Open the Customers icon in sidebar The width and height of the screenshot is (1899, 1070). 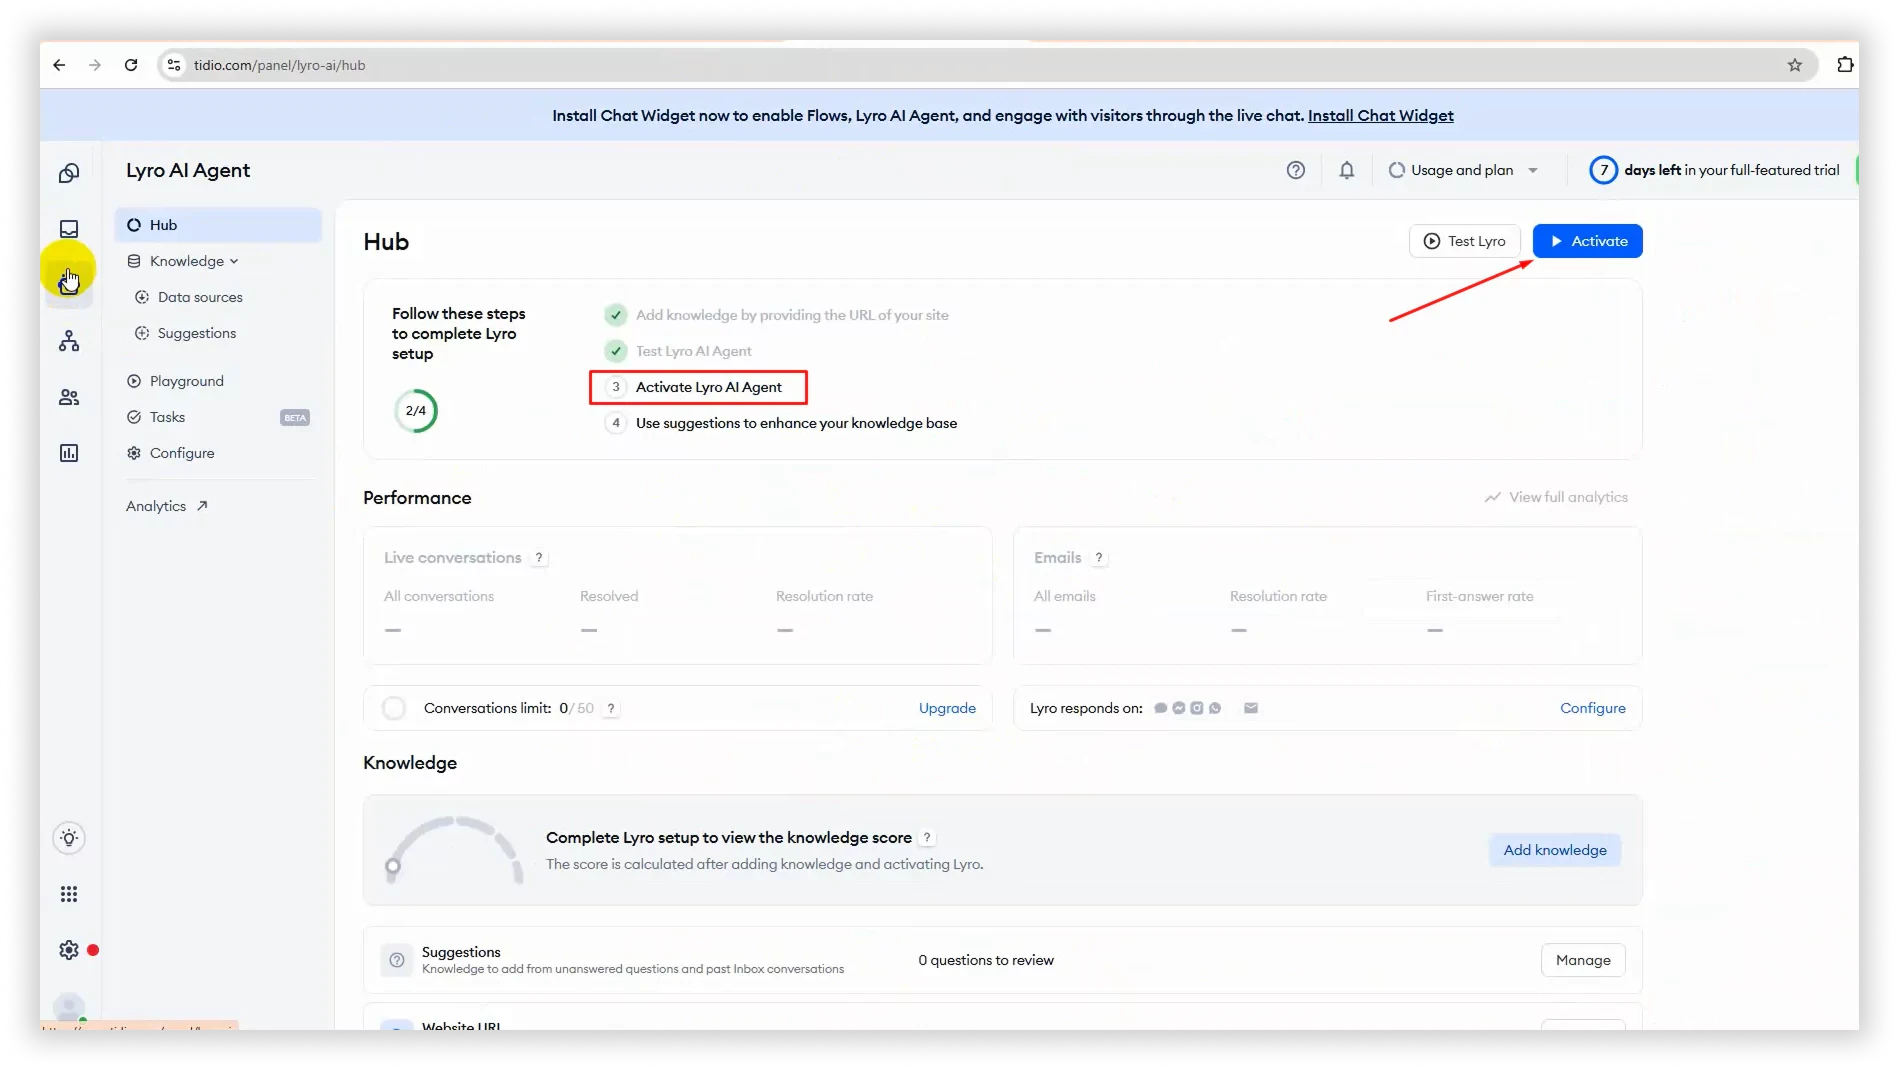tap(69, 397)
